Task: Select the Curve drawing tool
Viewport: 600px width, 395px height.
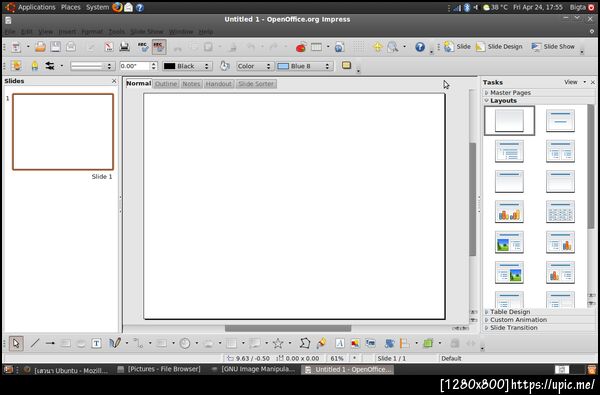Action: pyautogui.click(x=115, y=343)
